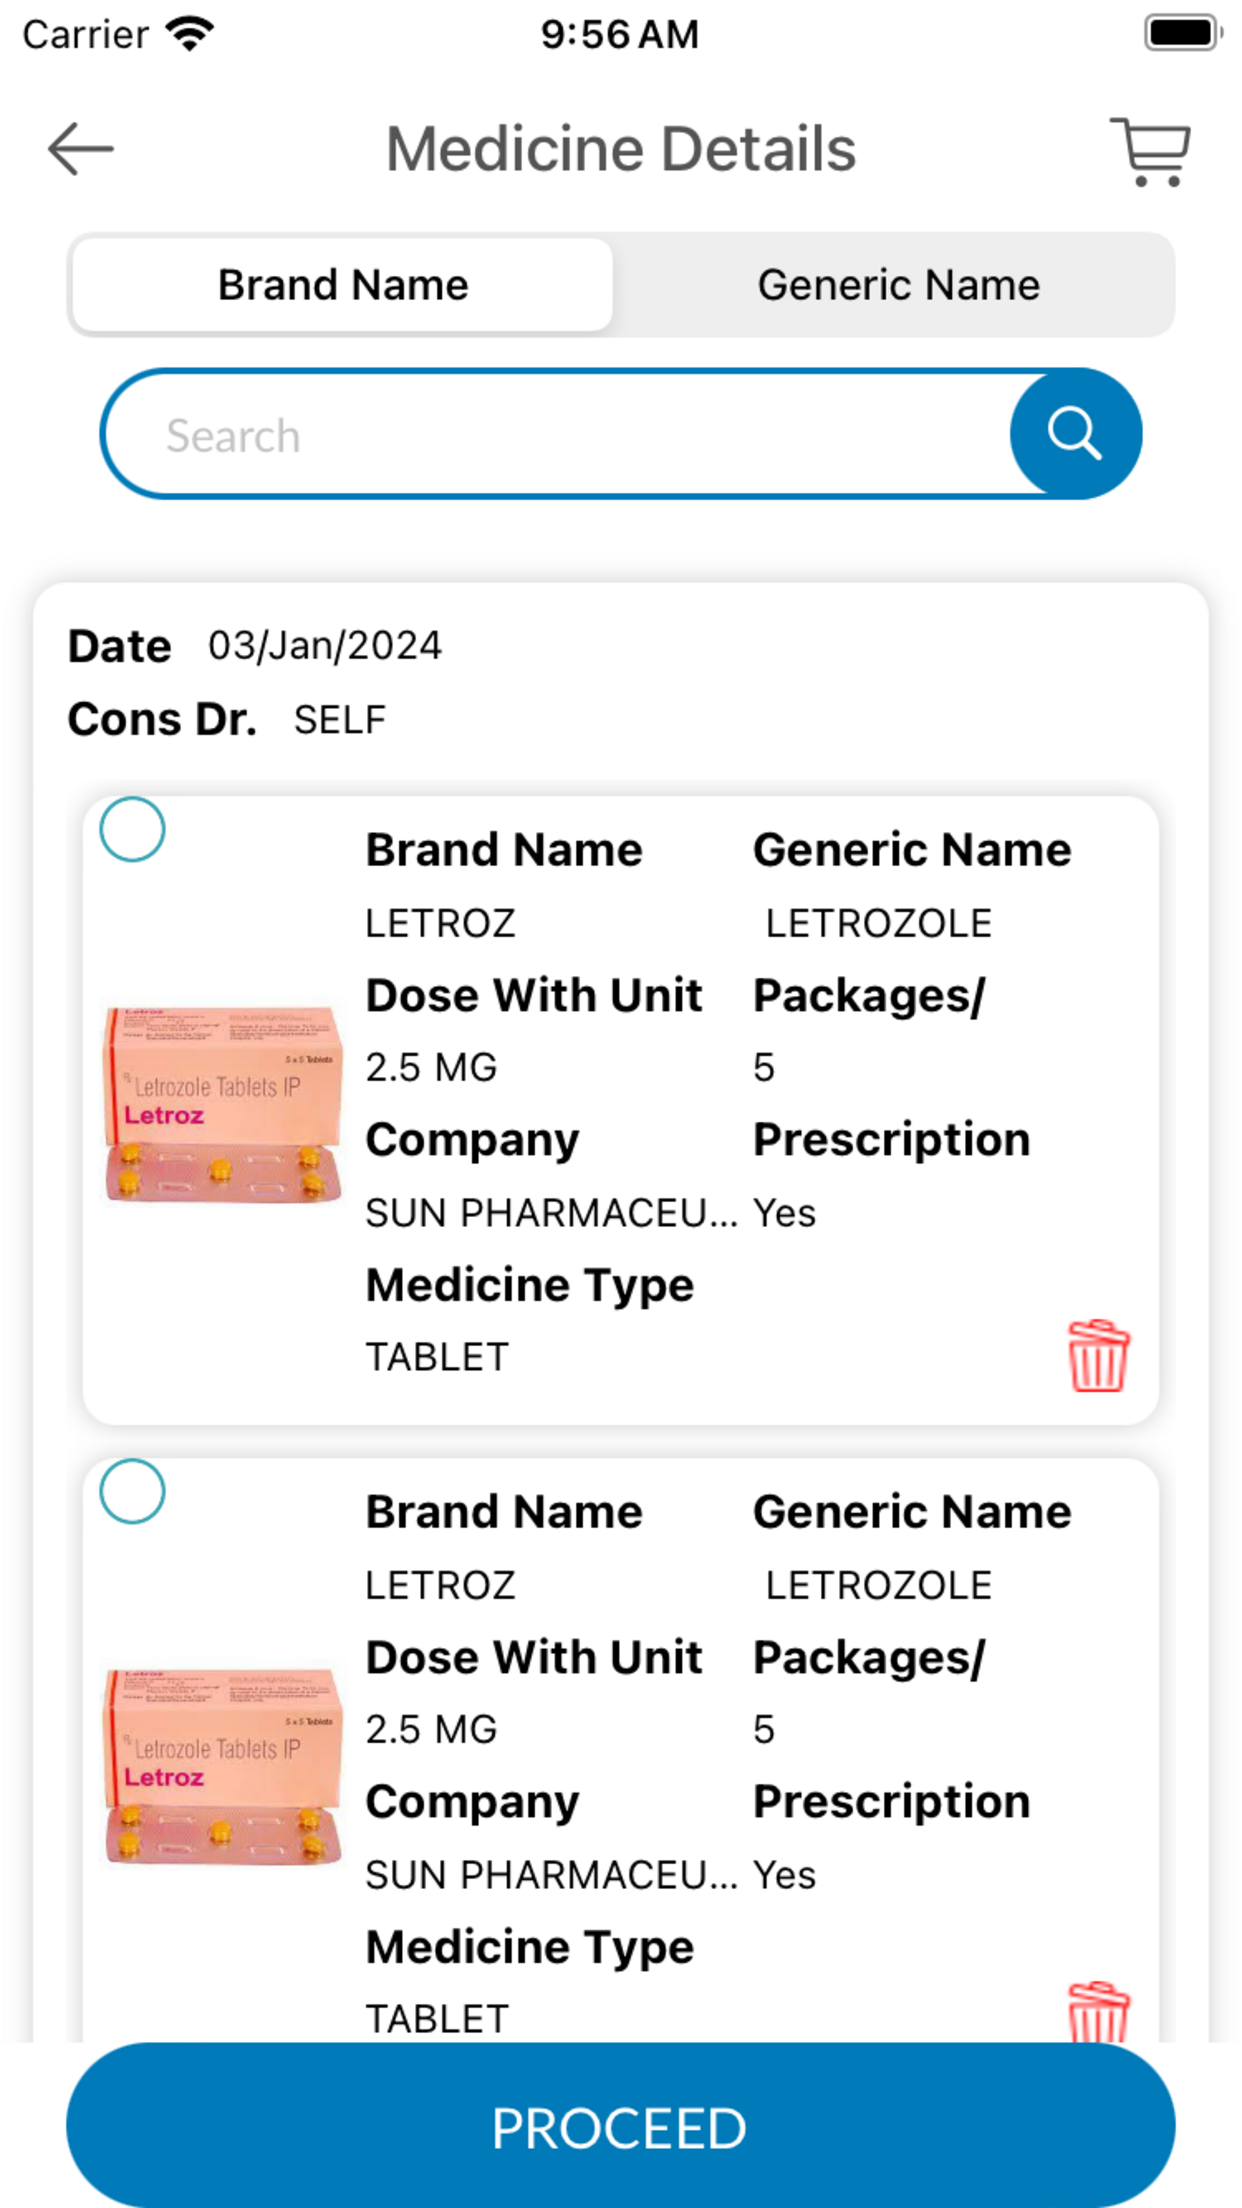Image resolution: width=1242 pixels, height=2208 pixels.
Task: Open the shopping cart
Action: [1151, 152]
